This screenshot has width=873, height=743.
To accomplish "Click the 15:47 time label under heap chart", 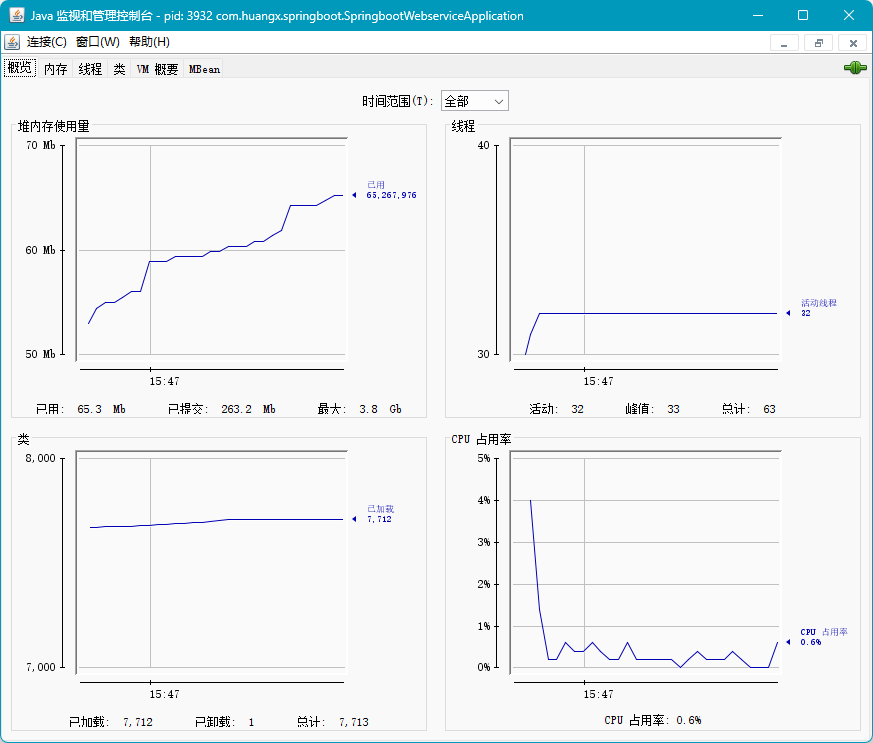I will [164, 381].
